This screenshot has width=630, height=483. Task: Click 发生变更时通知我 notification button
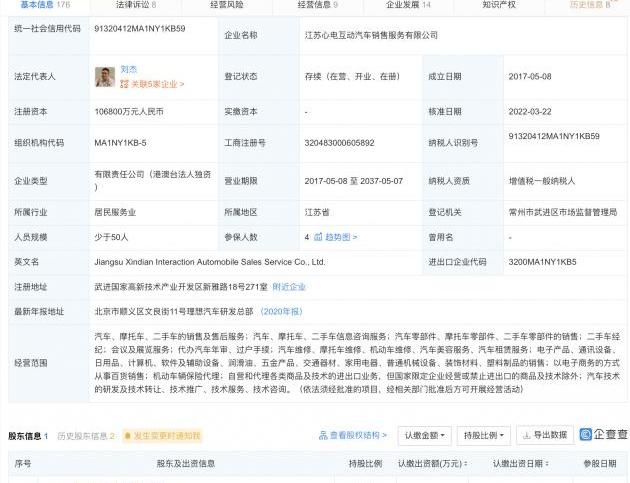162,436
